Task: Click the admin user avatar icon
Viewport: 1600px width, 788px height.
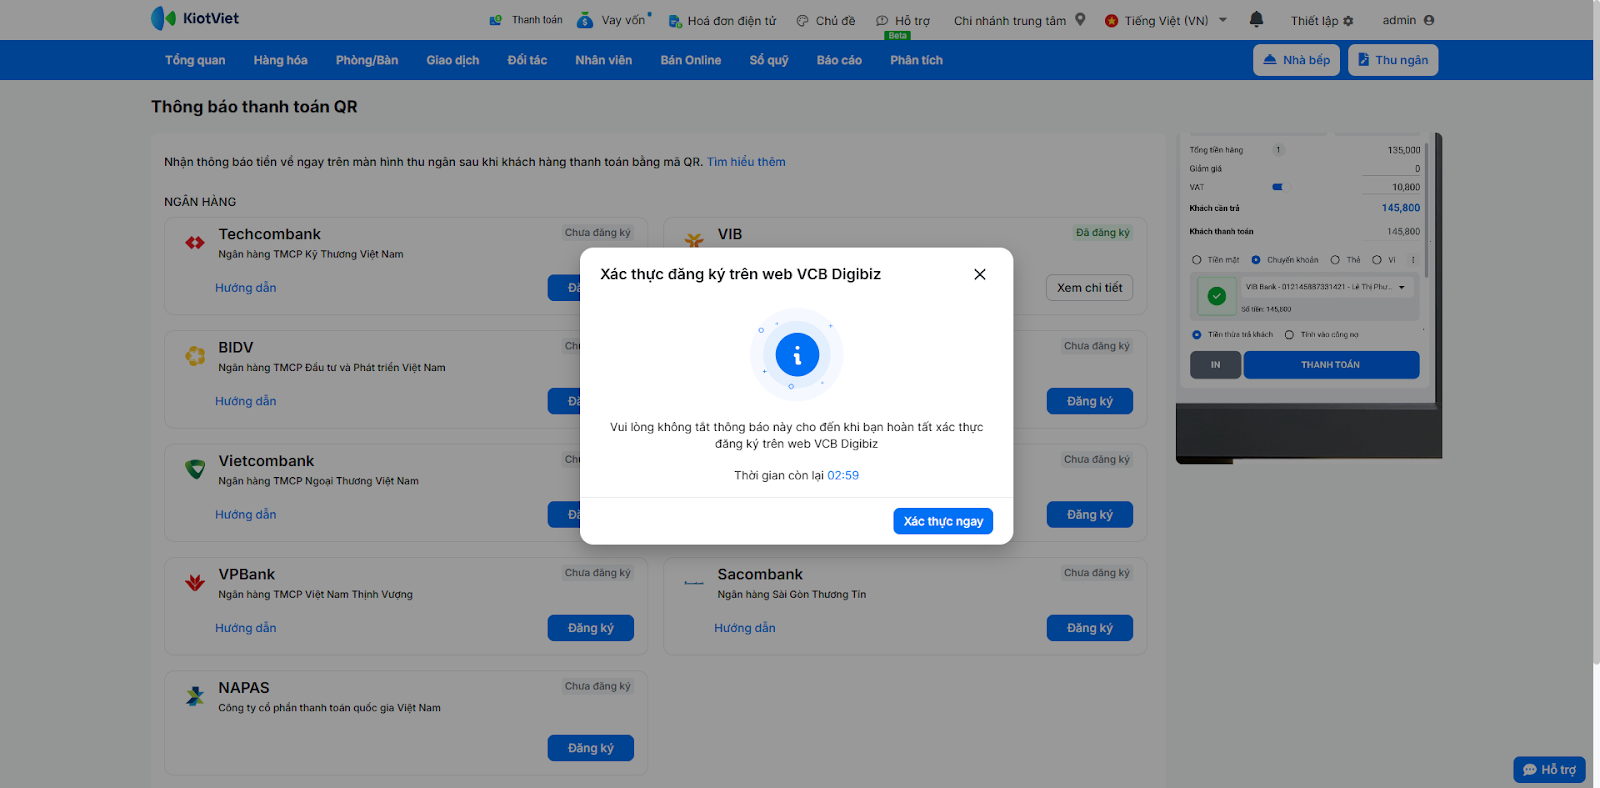Action: coord(1429,20)
